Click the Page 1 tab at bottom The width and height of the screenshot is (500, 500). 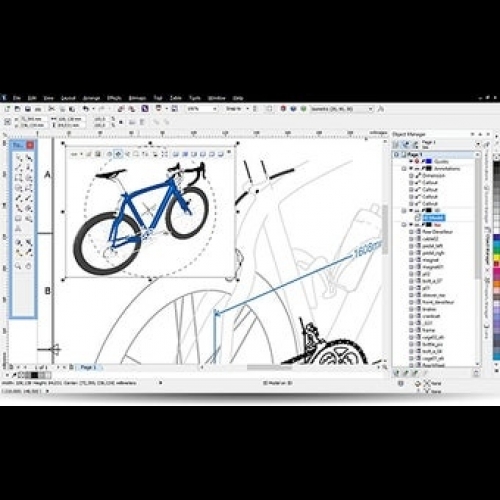(88, 367)
